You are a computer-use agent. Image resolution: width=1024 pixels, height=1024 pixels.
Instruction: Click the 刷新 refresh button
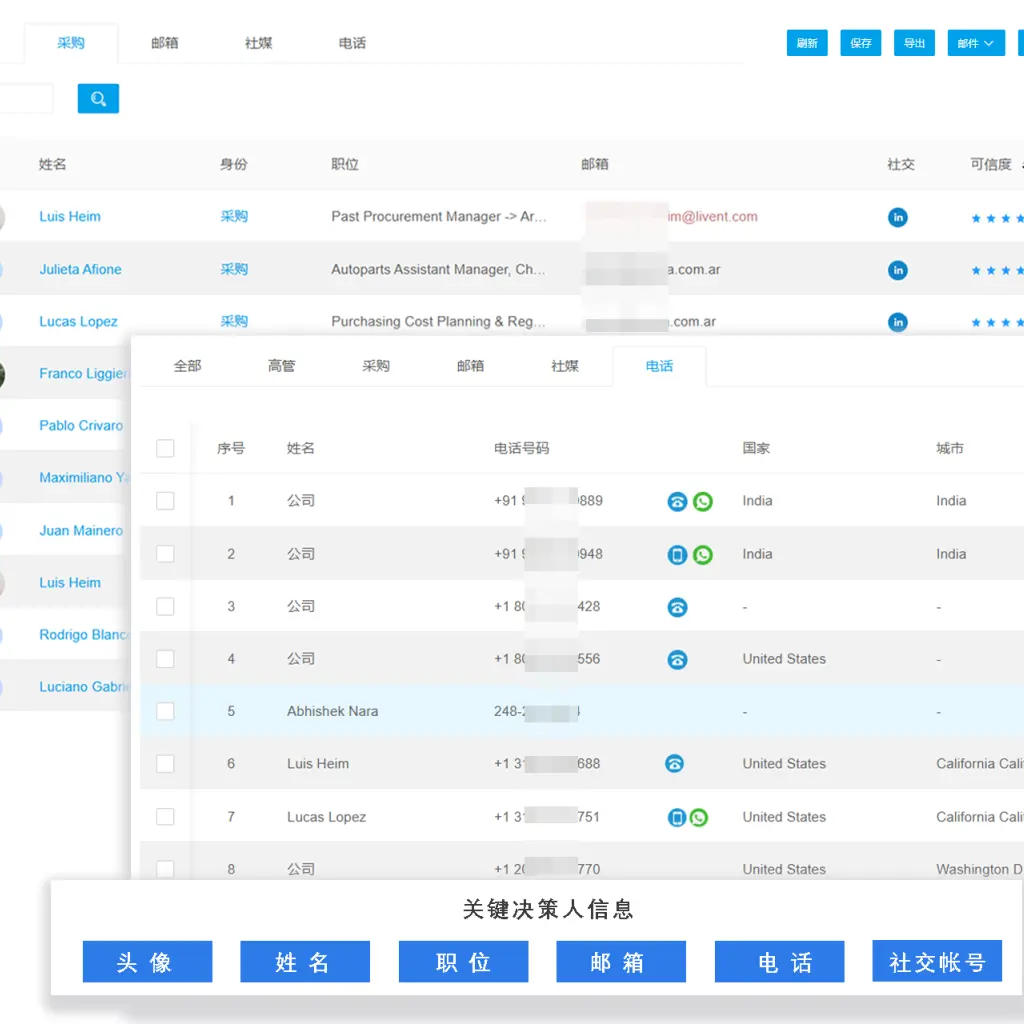click(x=807, y=43)
